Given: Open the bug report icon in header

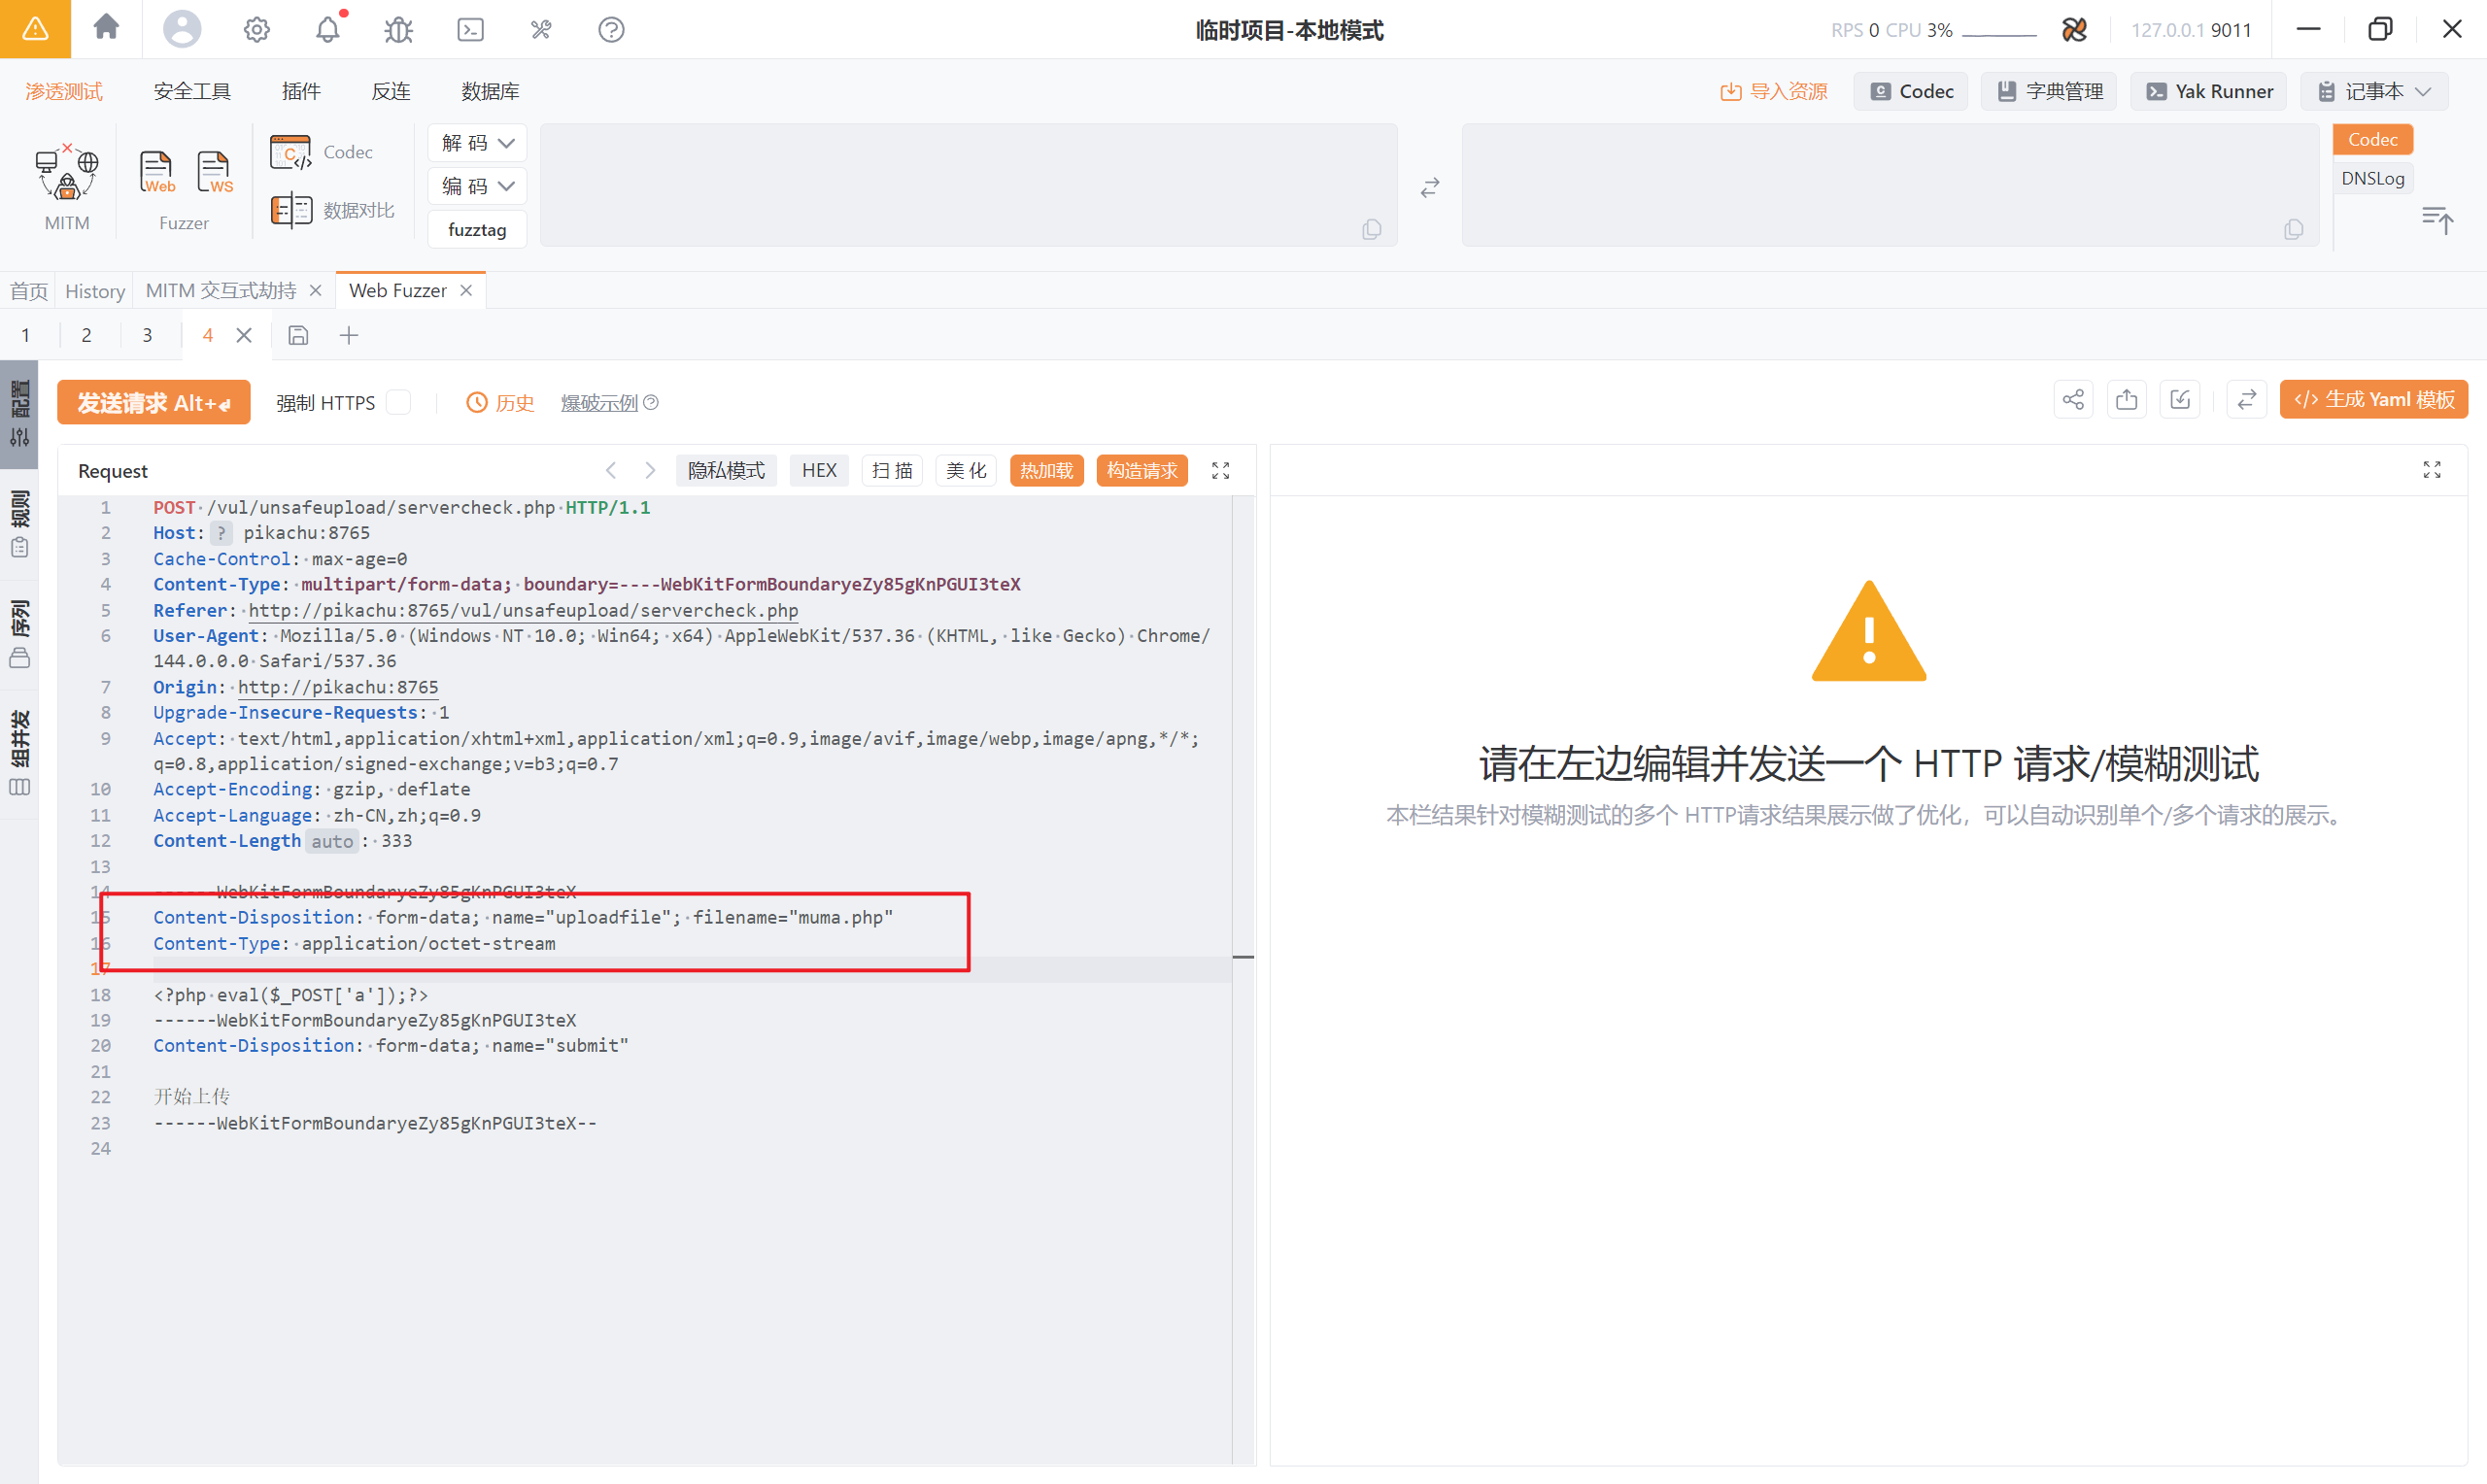Looking at the screenshot, I should (x=398, y=30).
